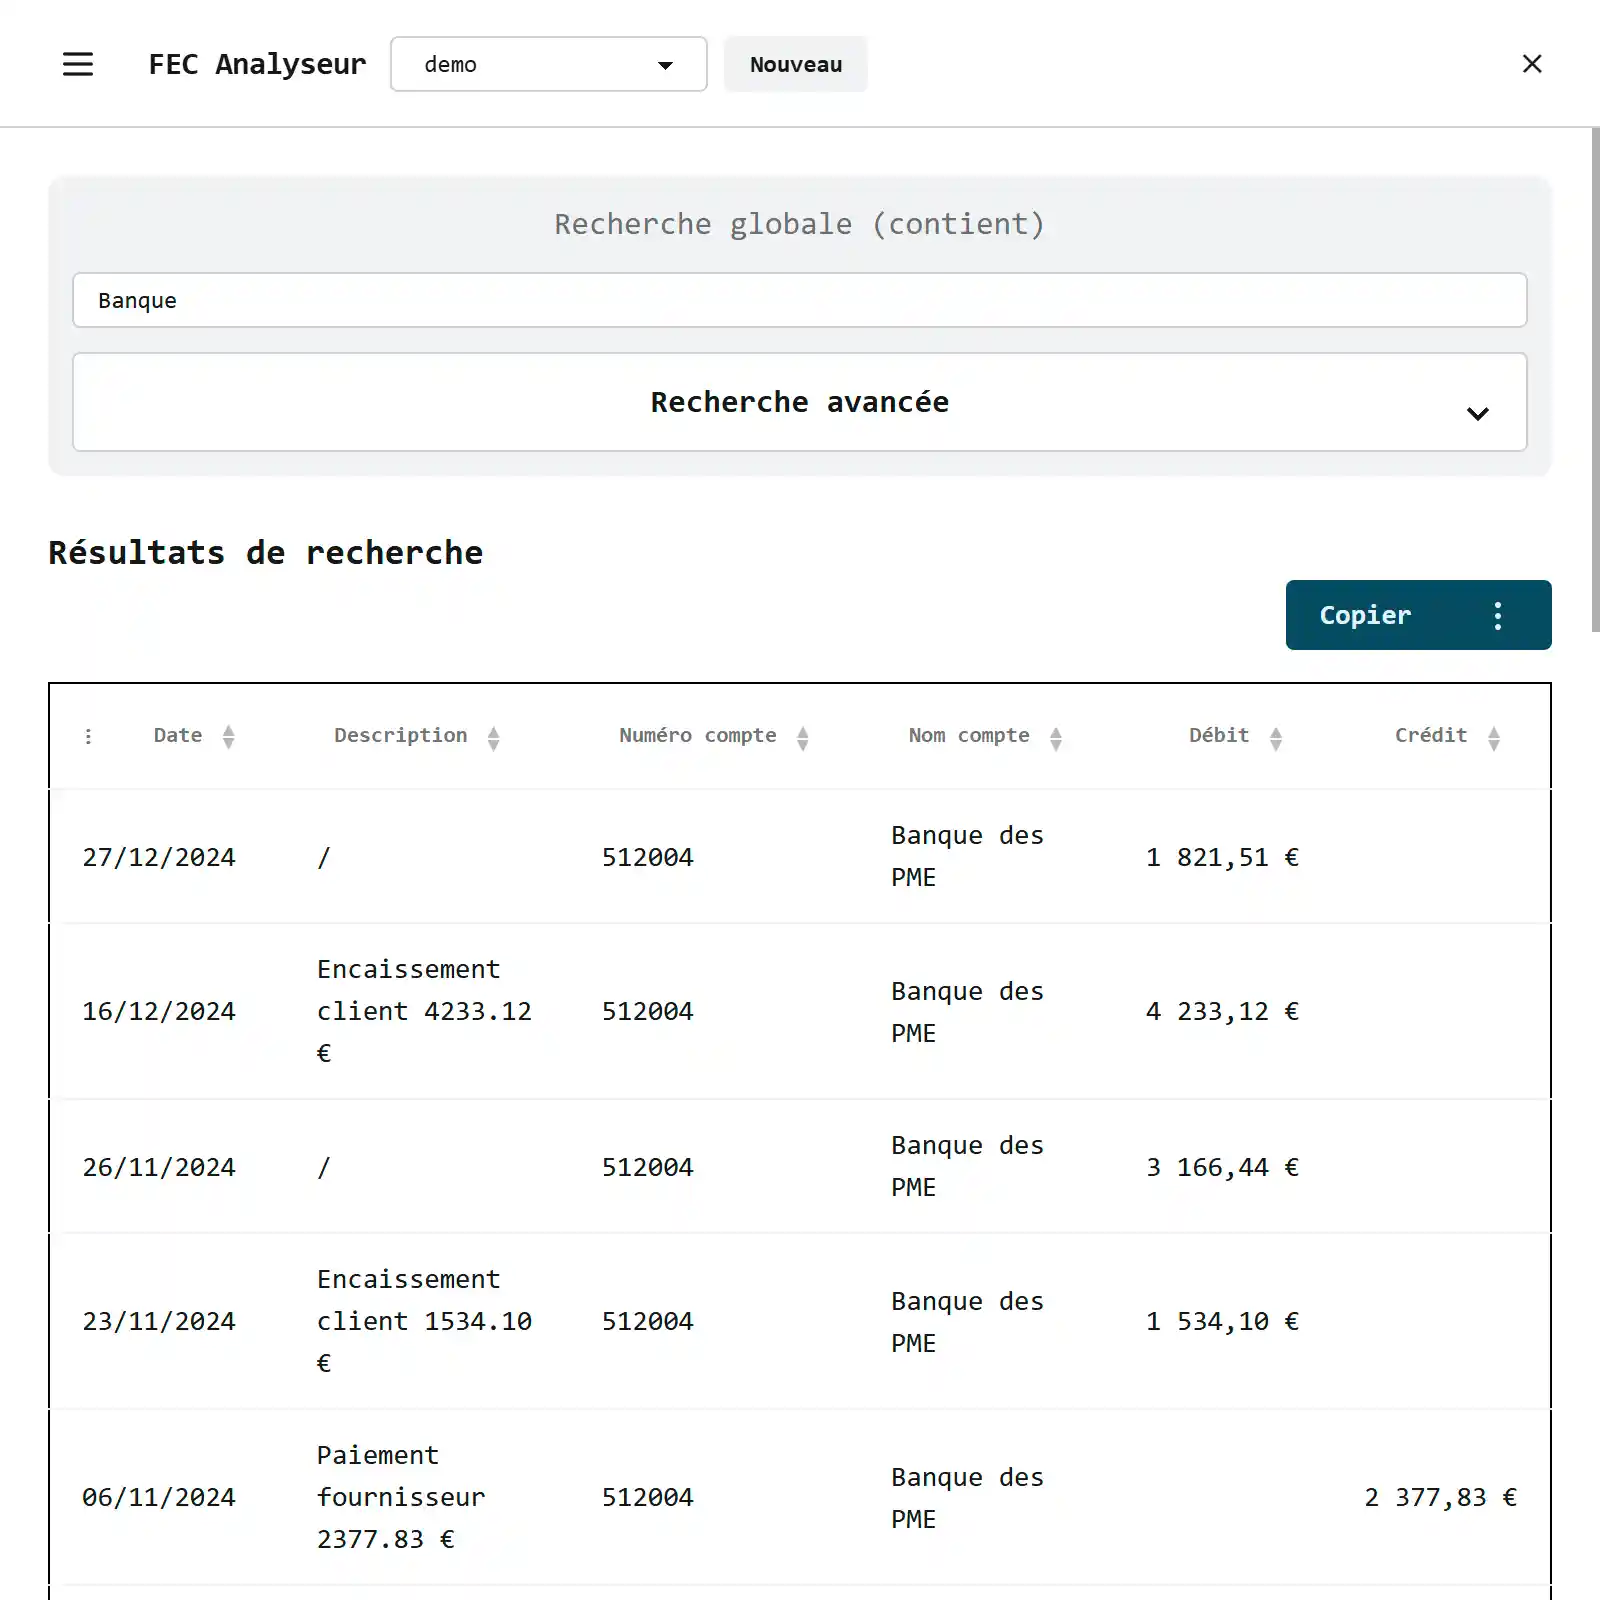Viewport: 1600px width, 1600px height.
Task: Open the demo file dropdown
Action: (x=548, y=64)
